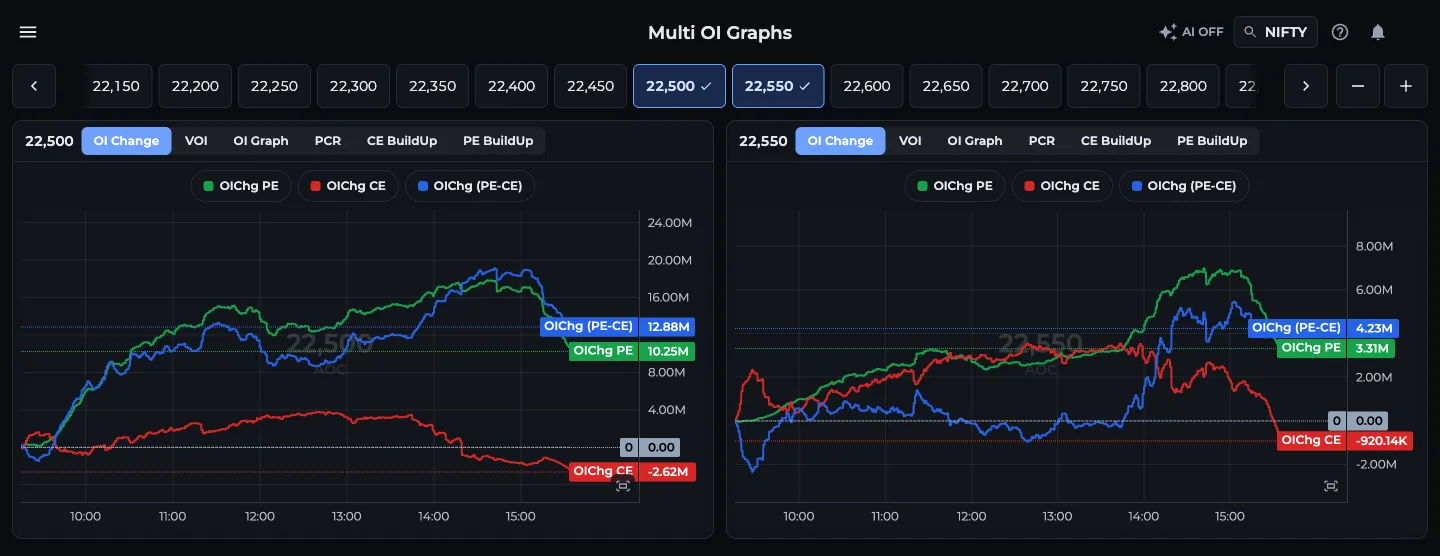The height and width of the screenshot is (556, 1440).
Task: Open CE BuildUp tab in 22,550 panel
Action: [1116, 141]
